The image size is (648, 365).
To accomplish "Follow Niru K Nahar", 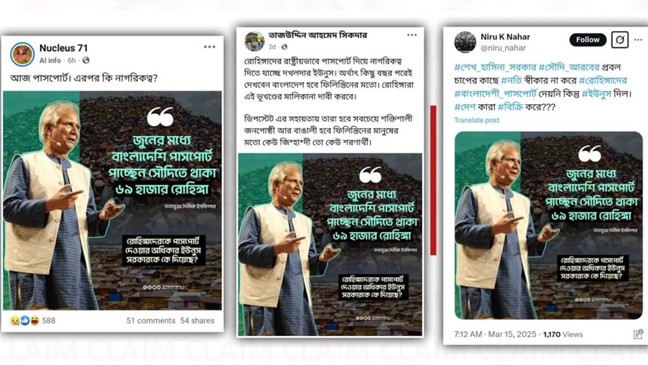I will [588, 40].
